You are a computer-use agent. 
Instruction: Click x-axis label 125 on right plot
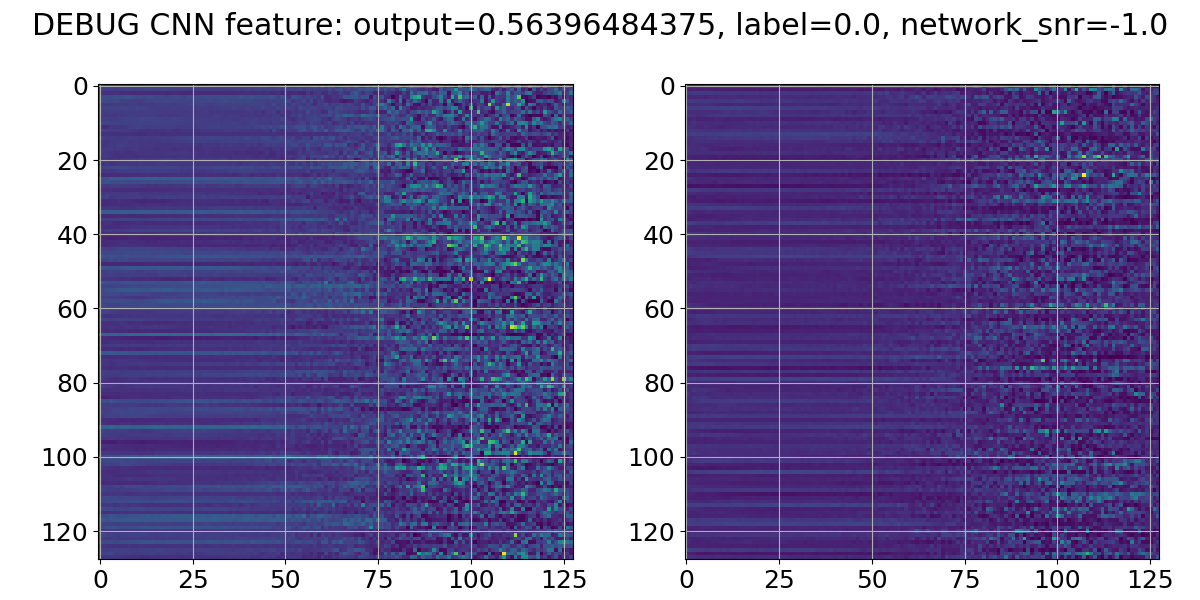click(x=1149, y=579)
